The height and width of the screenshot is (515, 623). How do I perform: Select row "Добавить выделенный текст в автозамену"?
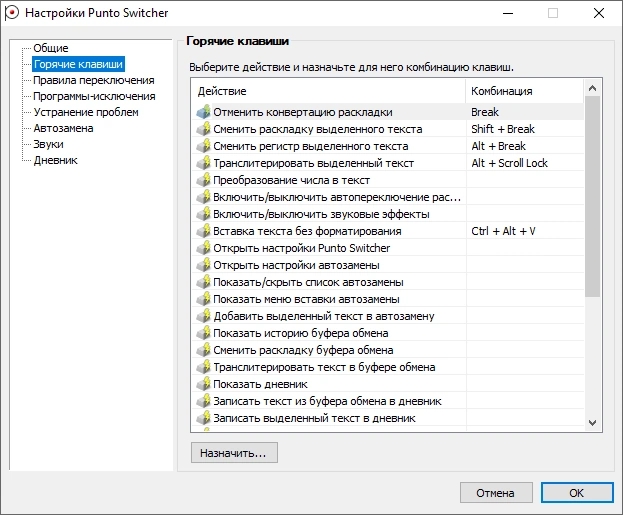click(x=388, y=316)
